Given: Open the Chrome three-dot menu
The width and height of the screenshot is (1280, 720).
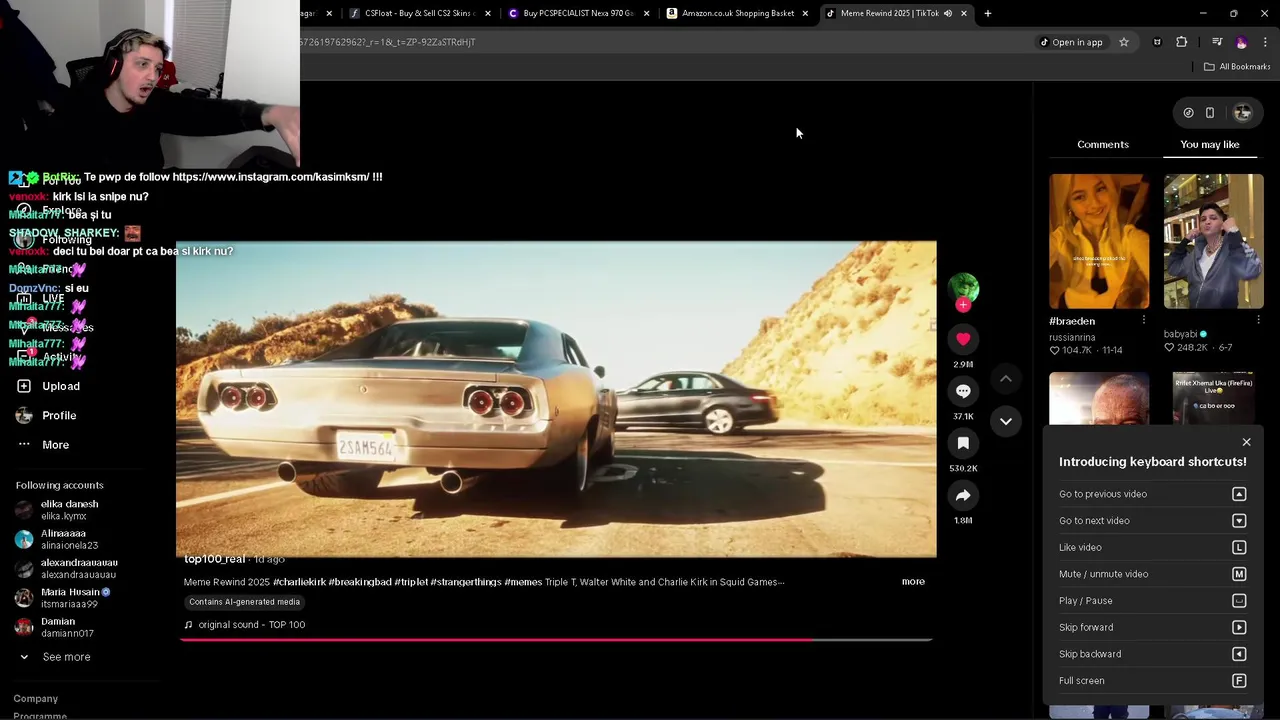Looking at the screenshot, I should click(x=1266, y=42).
